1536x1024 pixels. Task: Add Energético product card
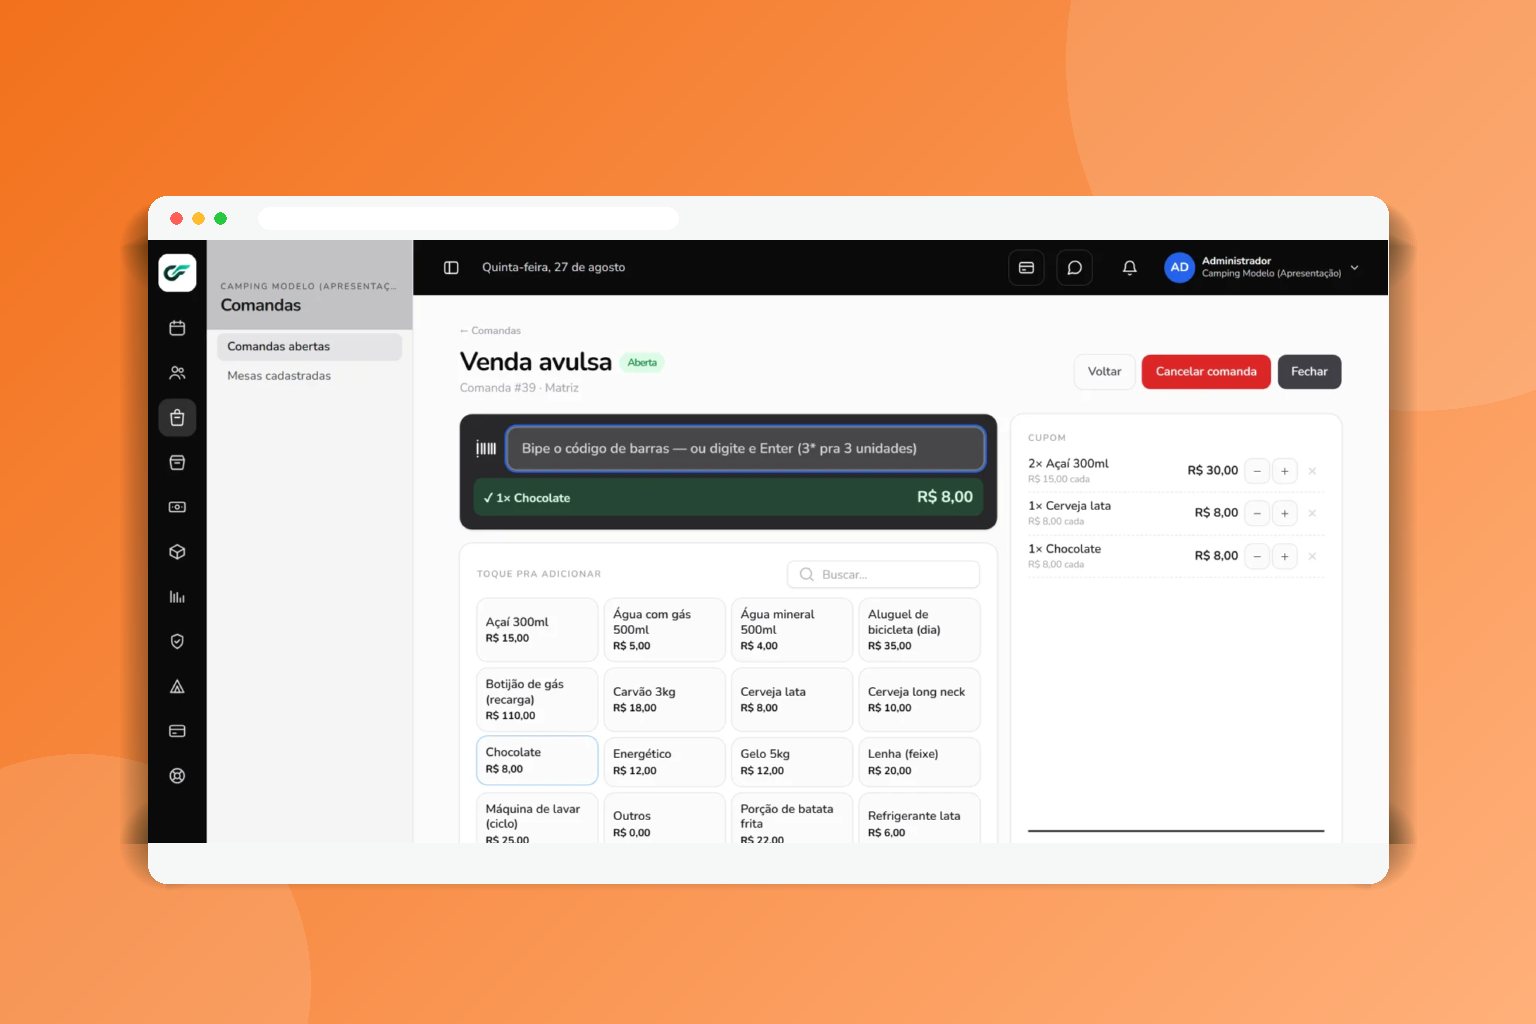pyautogui.click(x=664, y=762)
